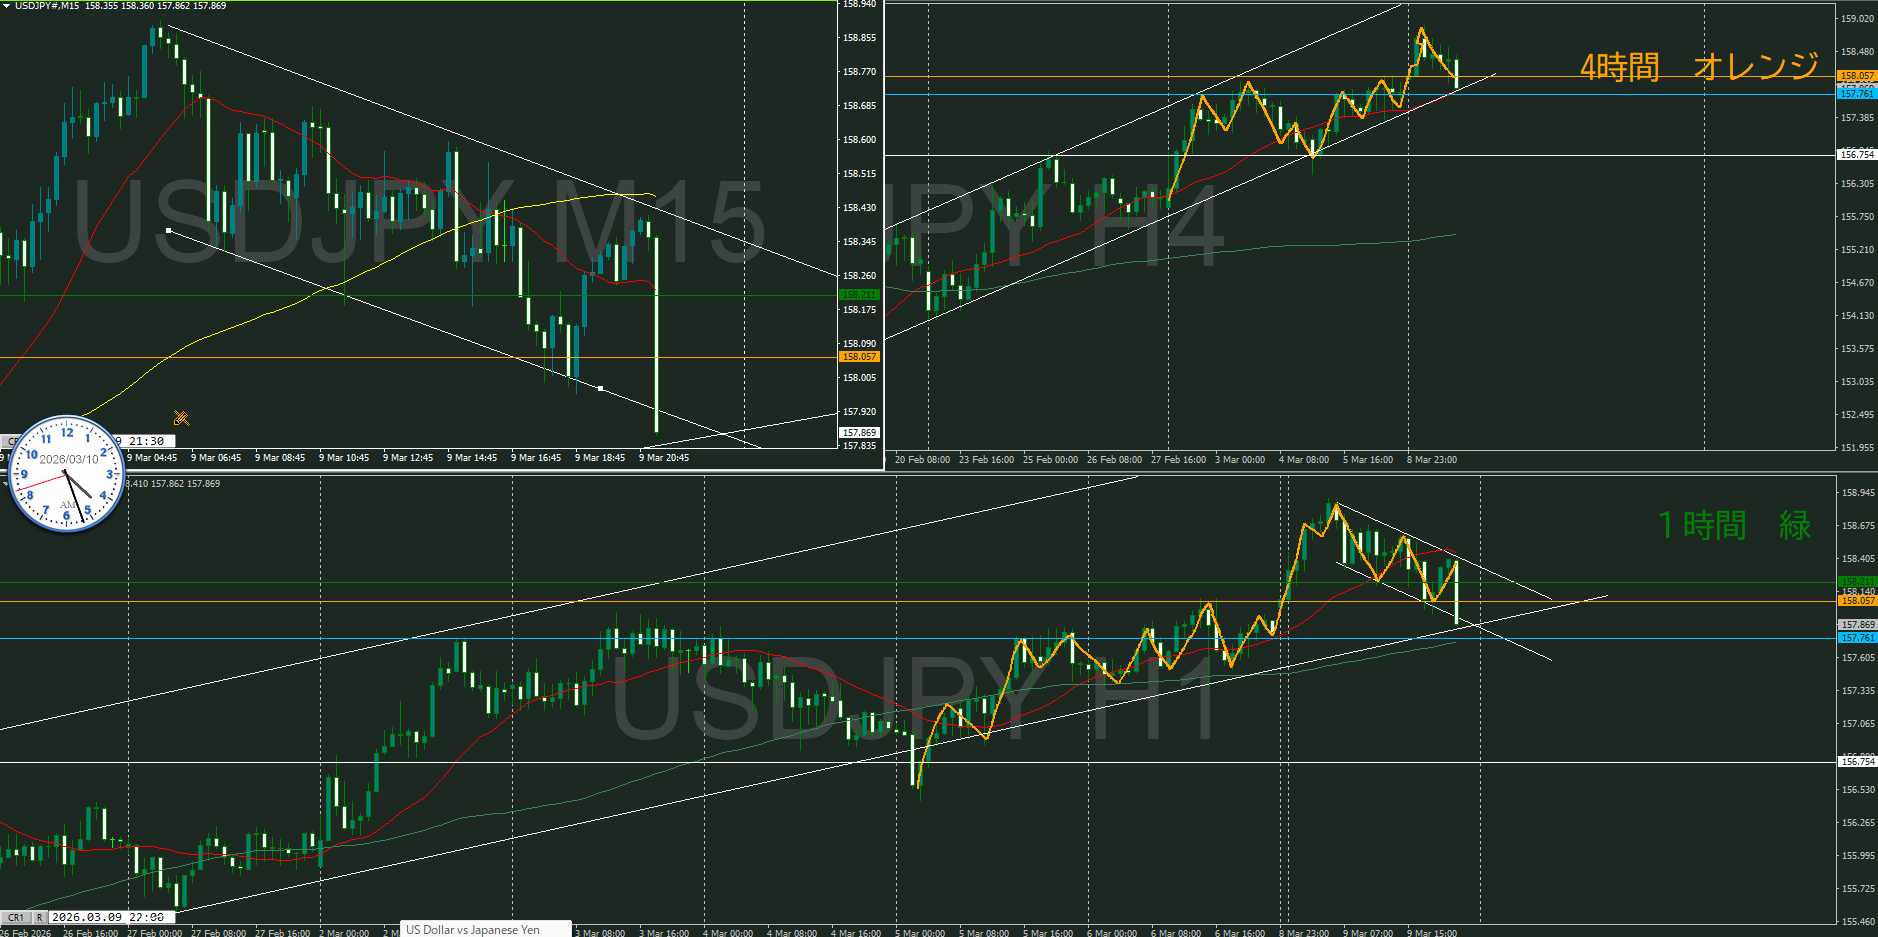
Task: Select lower-right anchor point of M15 channel line
Action: (600, 388)
